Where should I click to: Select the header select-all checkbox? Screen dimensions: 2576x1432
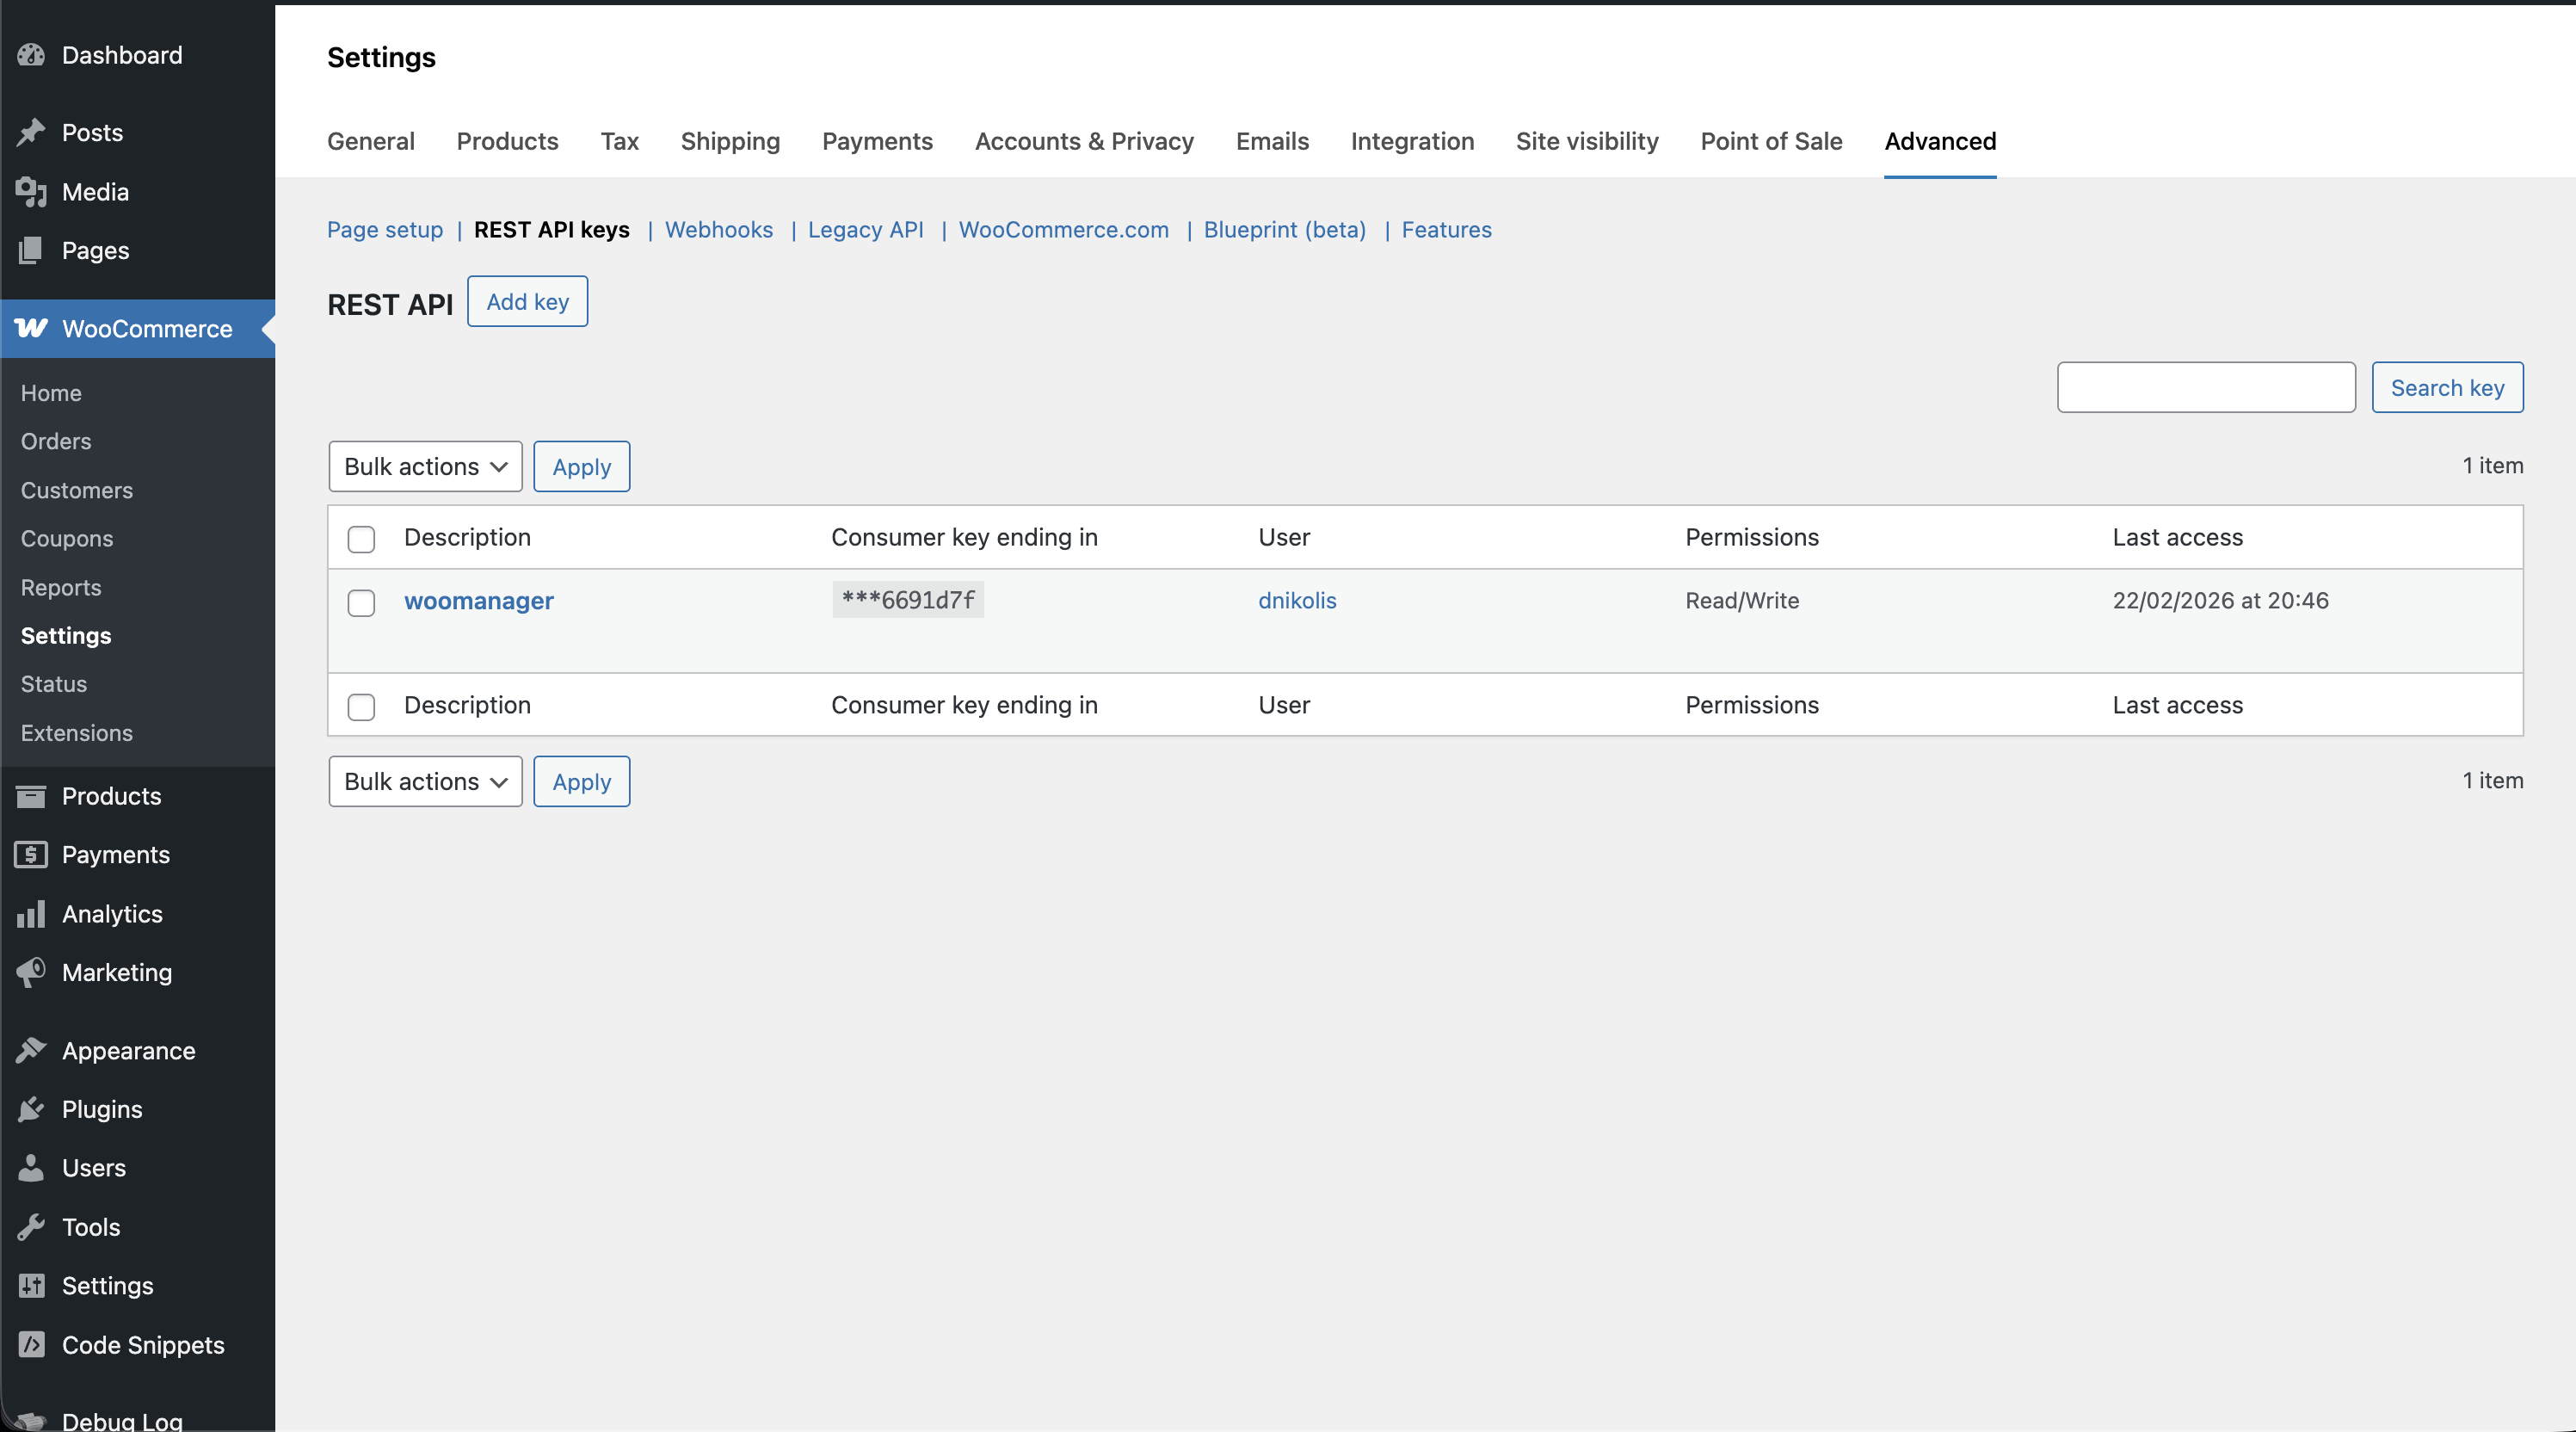tap(361, 539)
